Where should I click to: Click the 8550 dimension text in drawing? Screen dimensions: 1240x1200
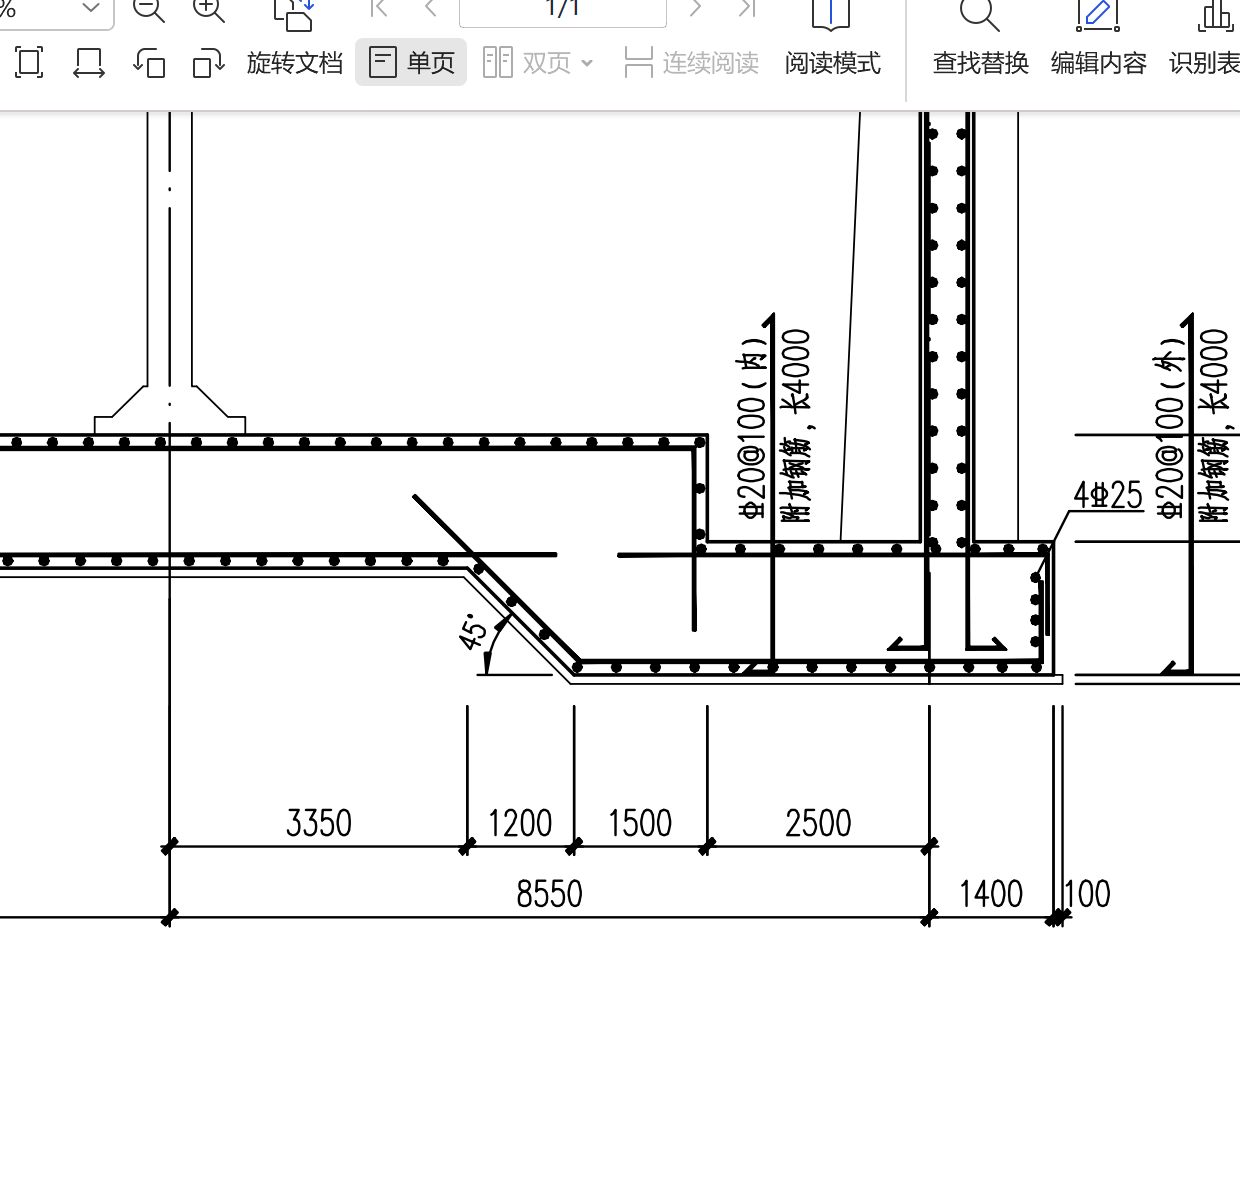(x=549, y=894)
